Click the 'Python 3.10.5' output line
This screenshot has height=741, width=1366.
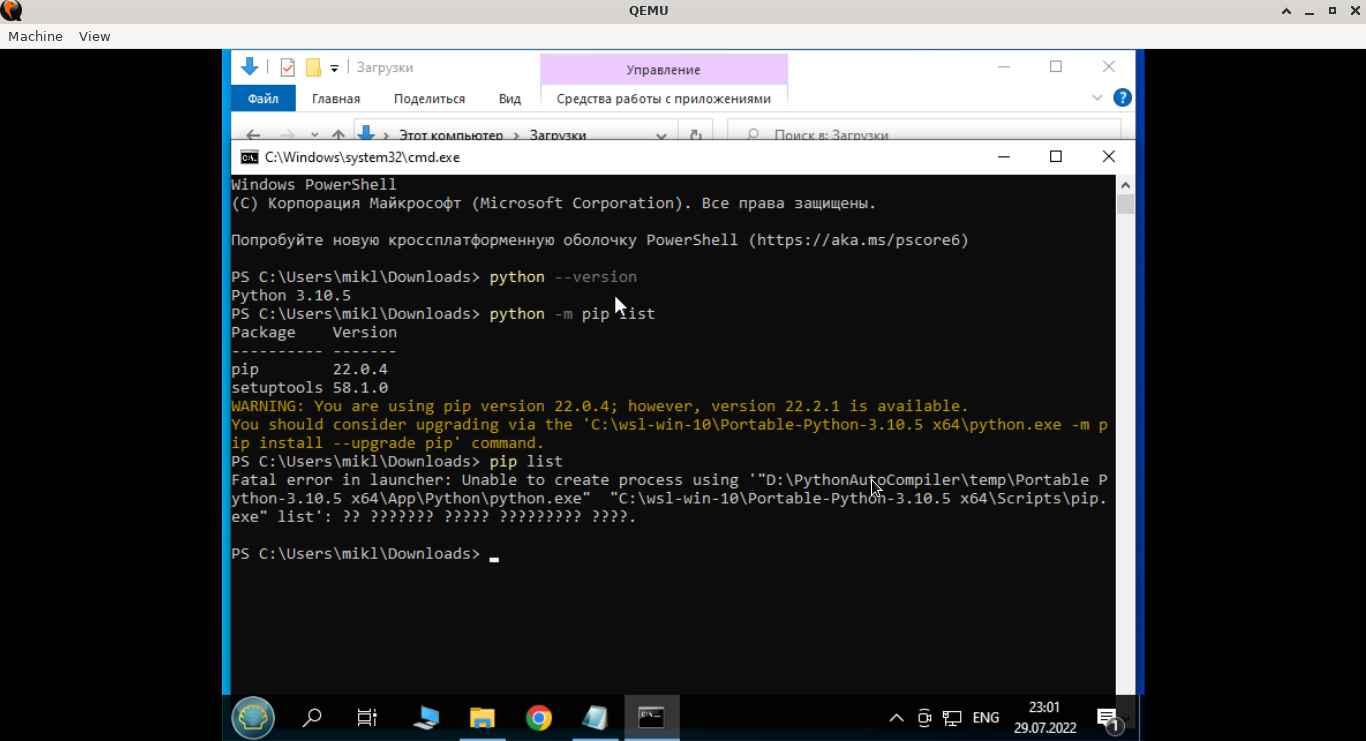point(291,295)
